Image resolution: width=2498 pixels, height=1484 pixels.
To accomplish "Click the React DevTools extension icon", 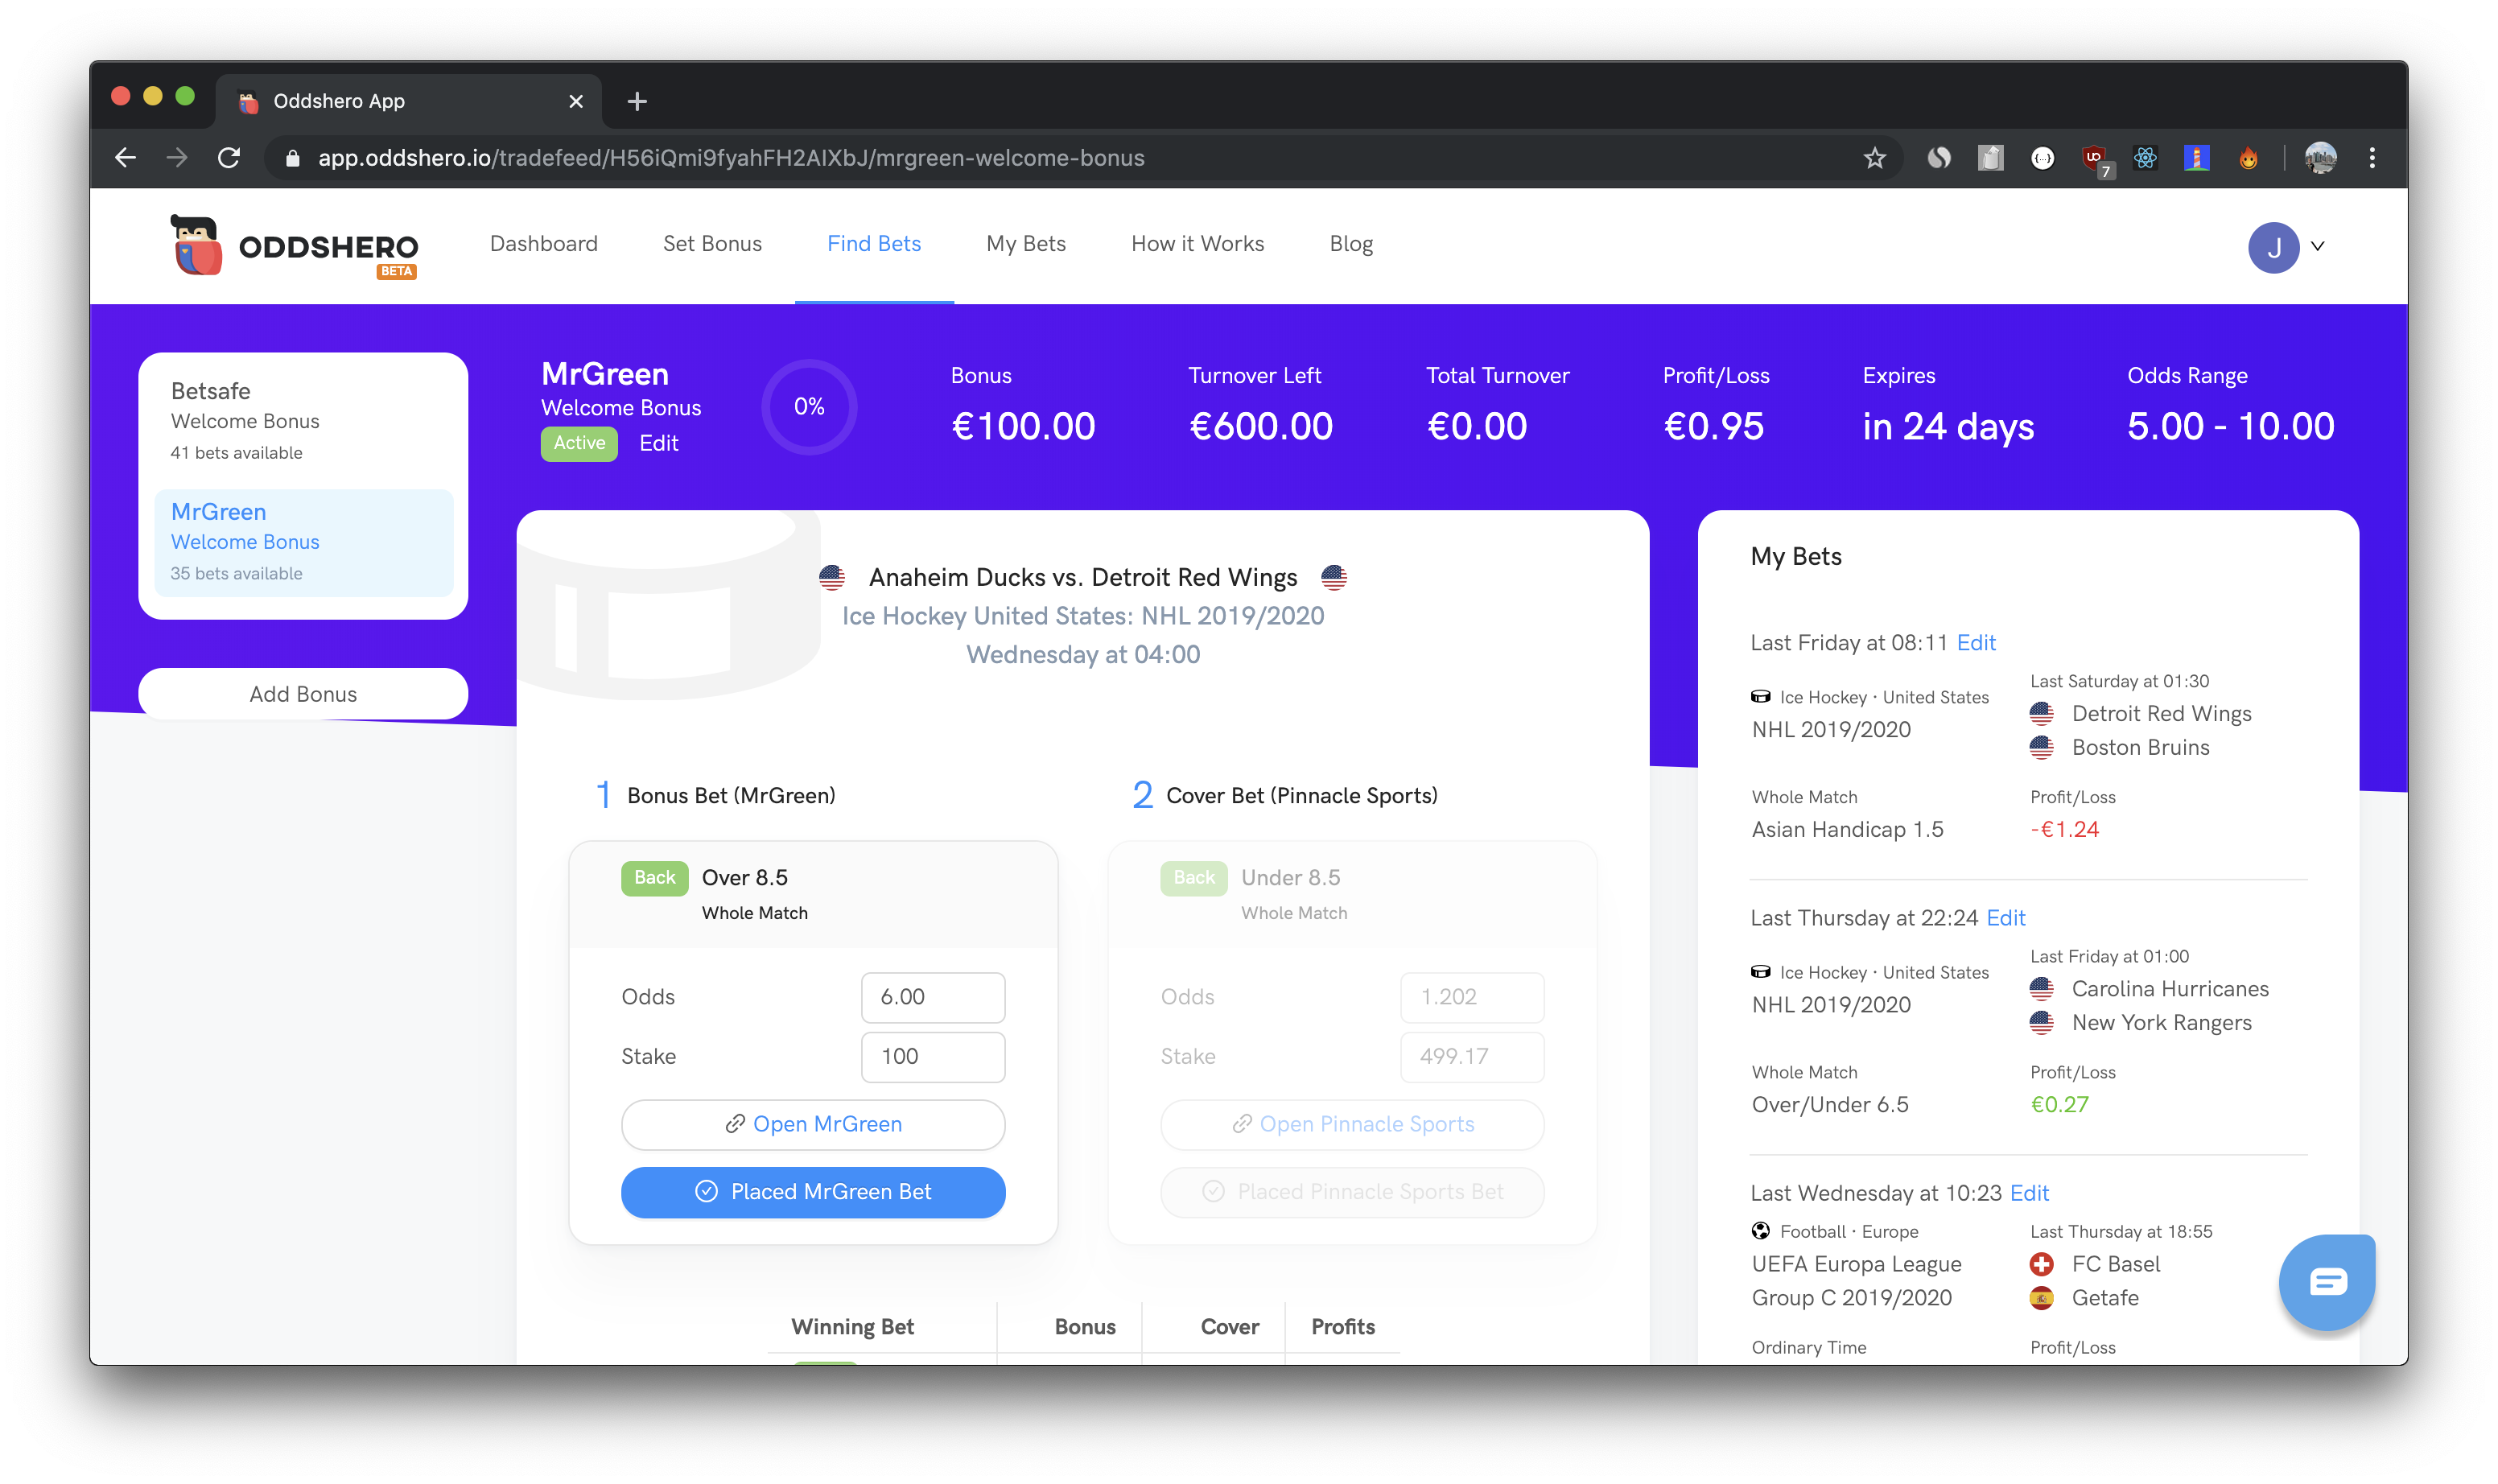I will point(2145,158).
